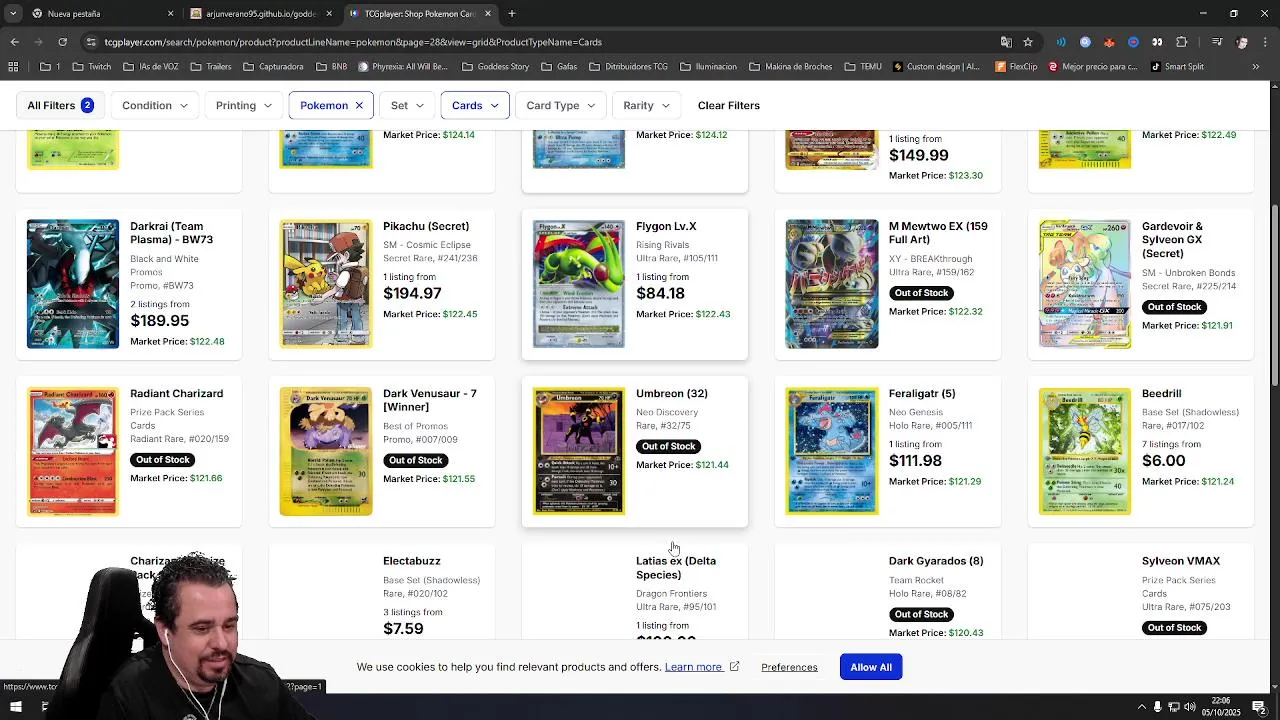Open the TEMU bookmark folder
Image resolution: width=1280 pixels, height=720 pixels.
[x=862, y=67]
